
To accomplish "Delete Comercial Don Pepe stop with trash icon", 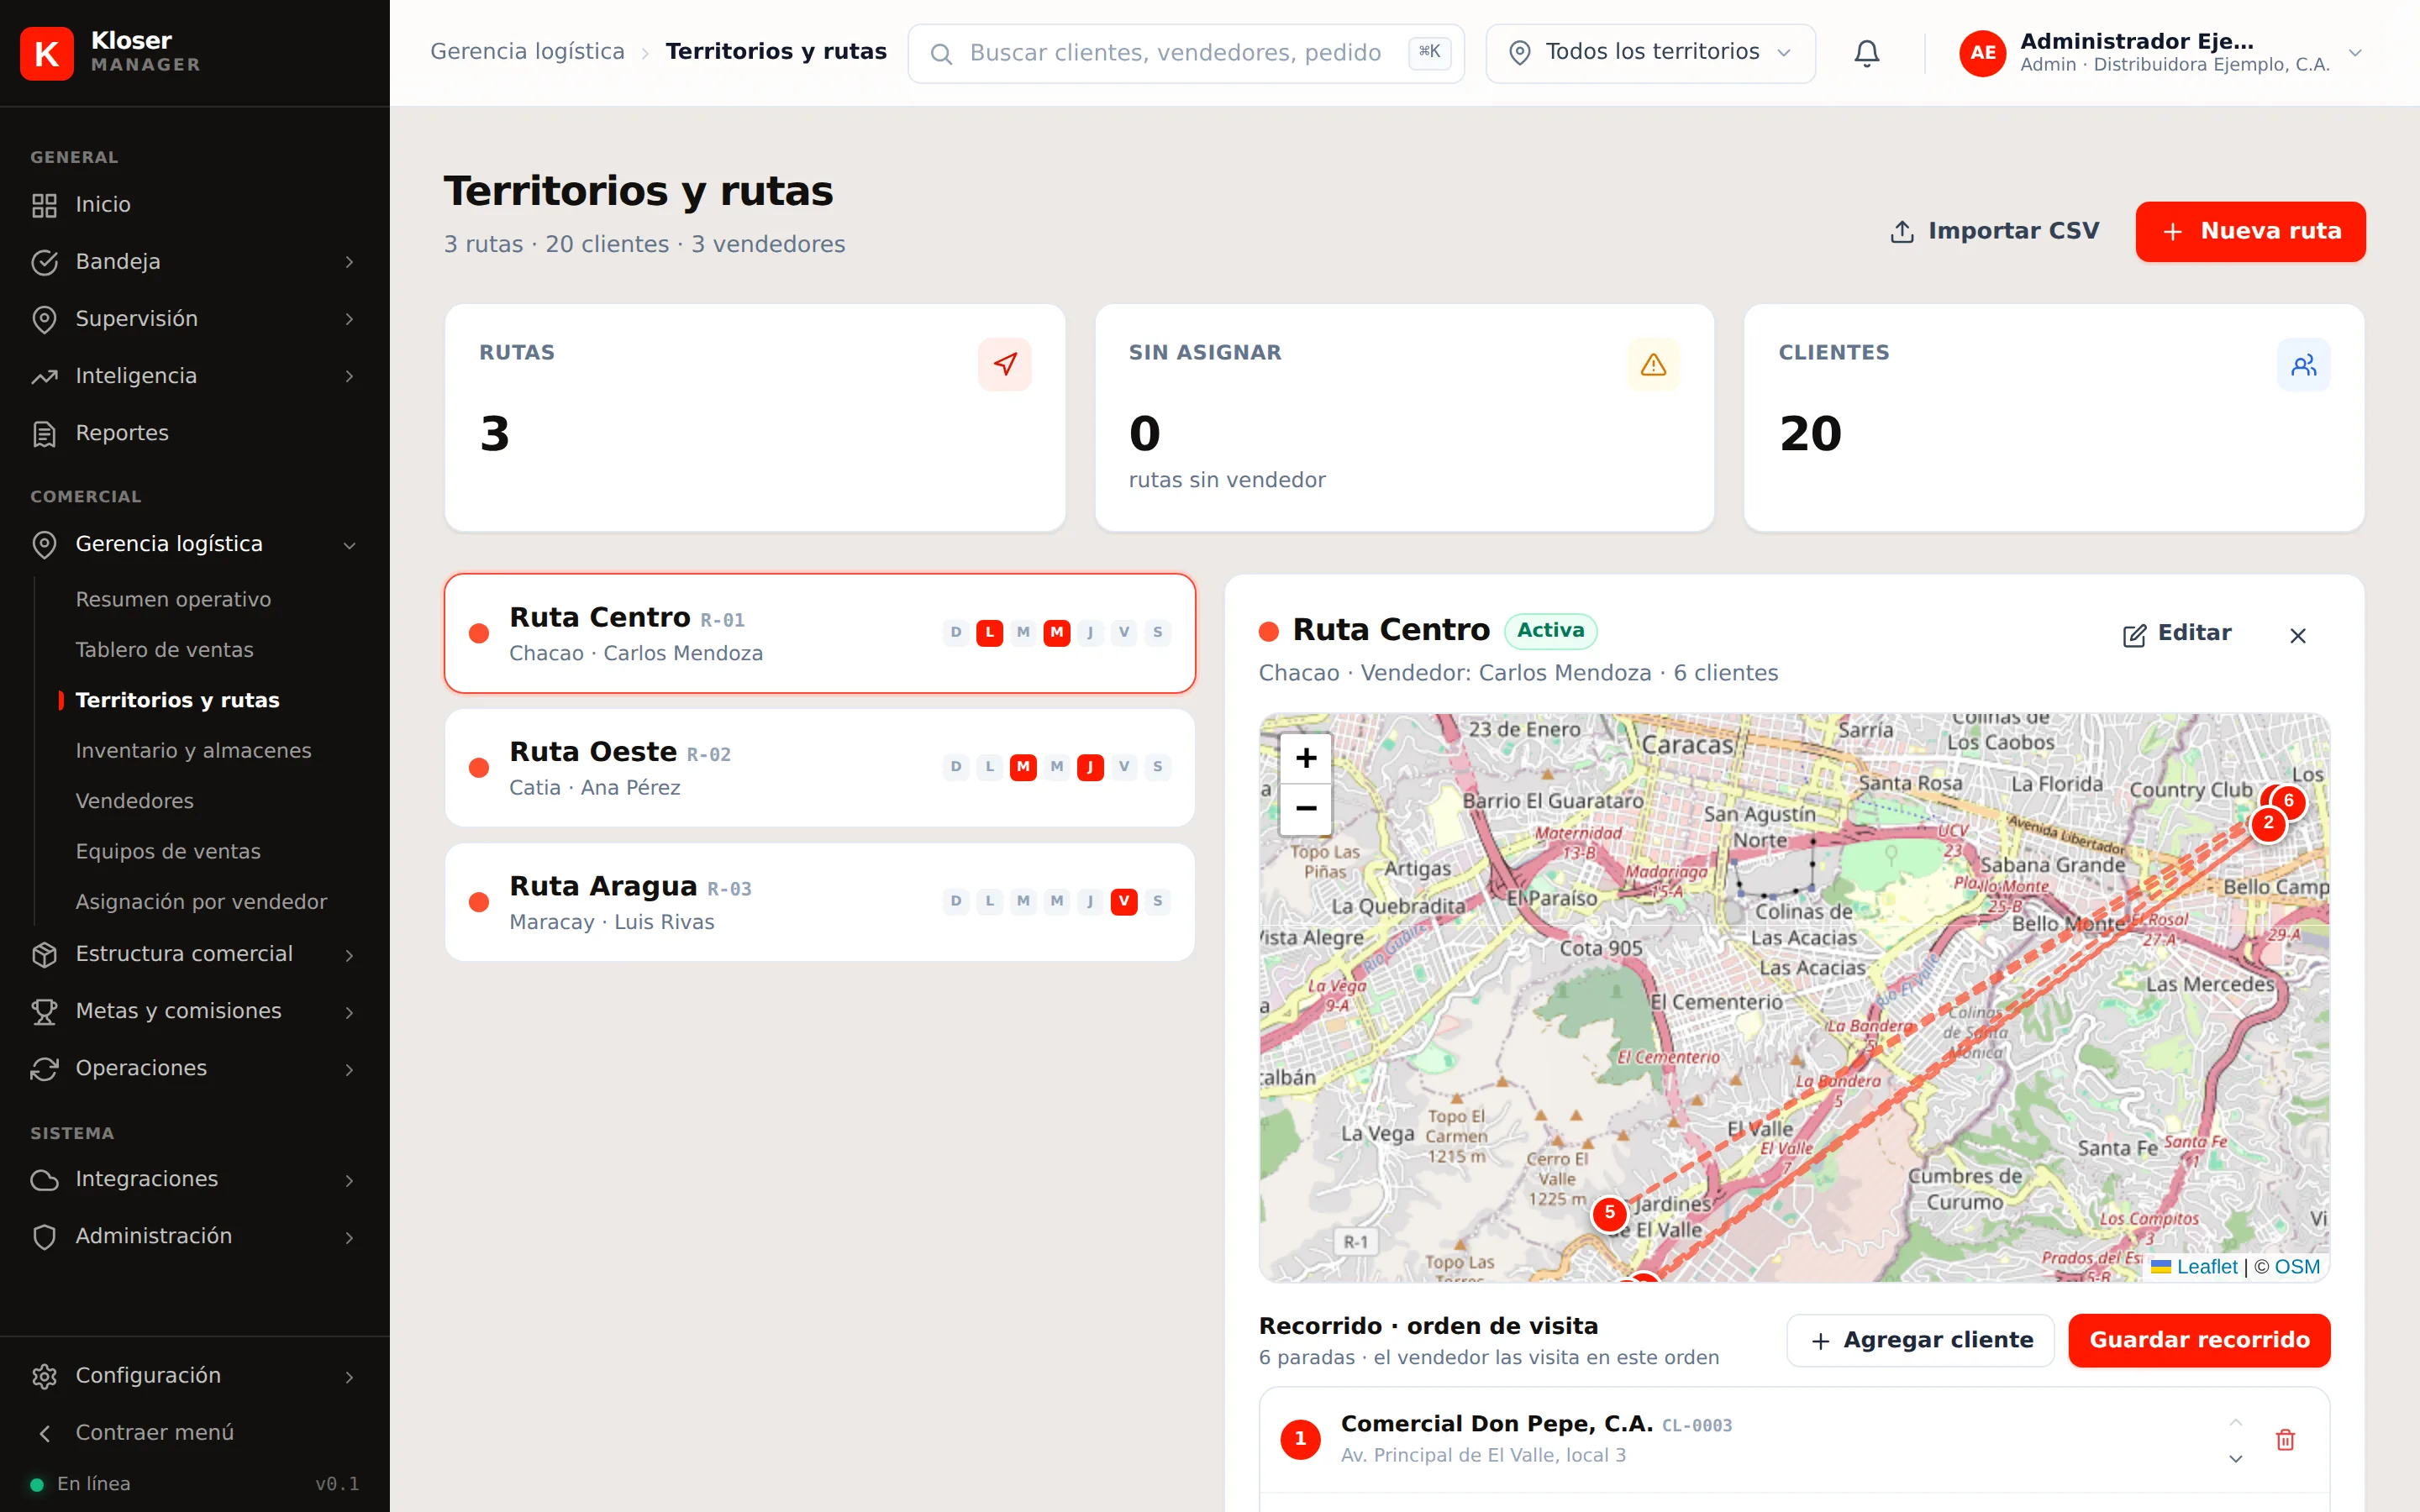I will 2285,1439.
